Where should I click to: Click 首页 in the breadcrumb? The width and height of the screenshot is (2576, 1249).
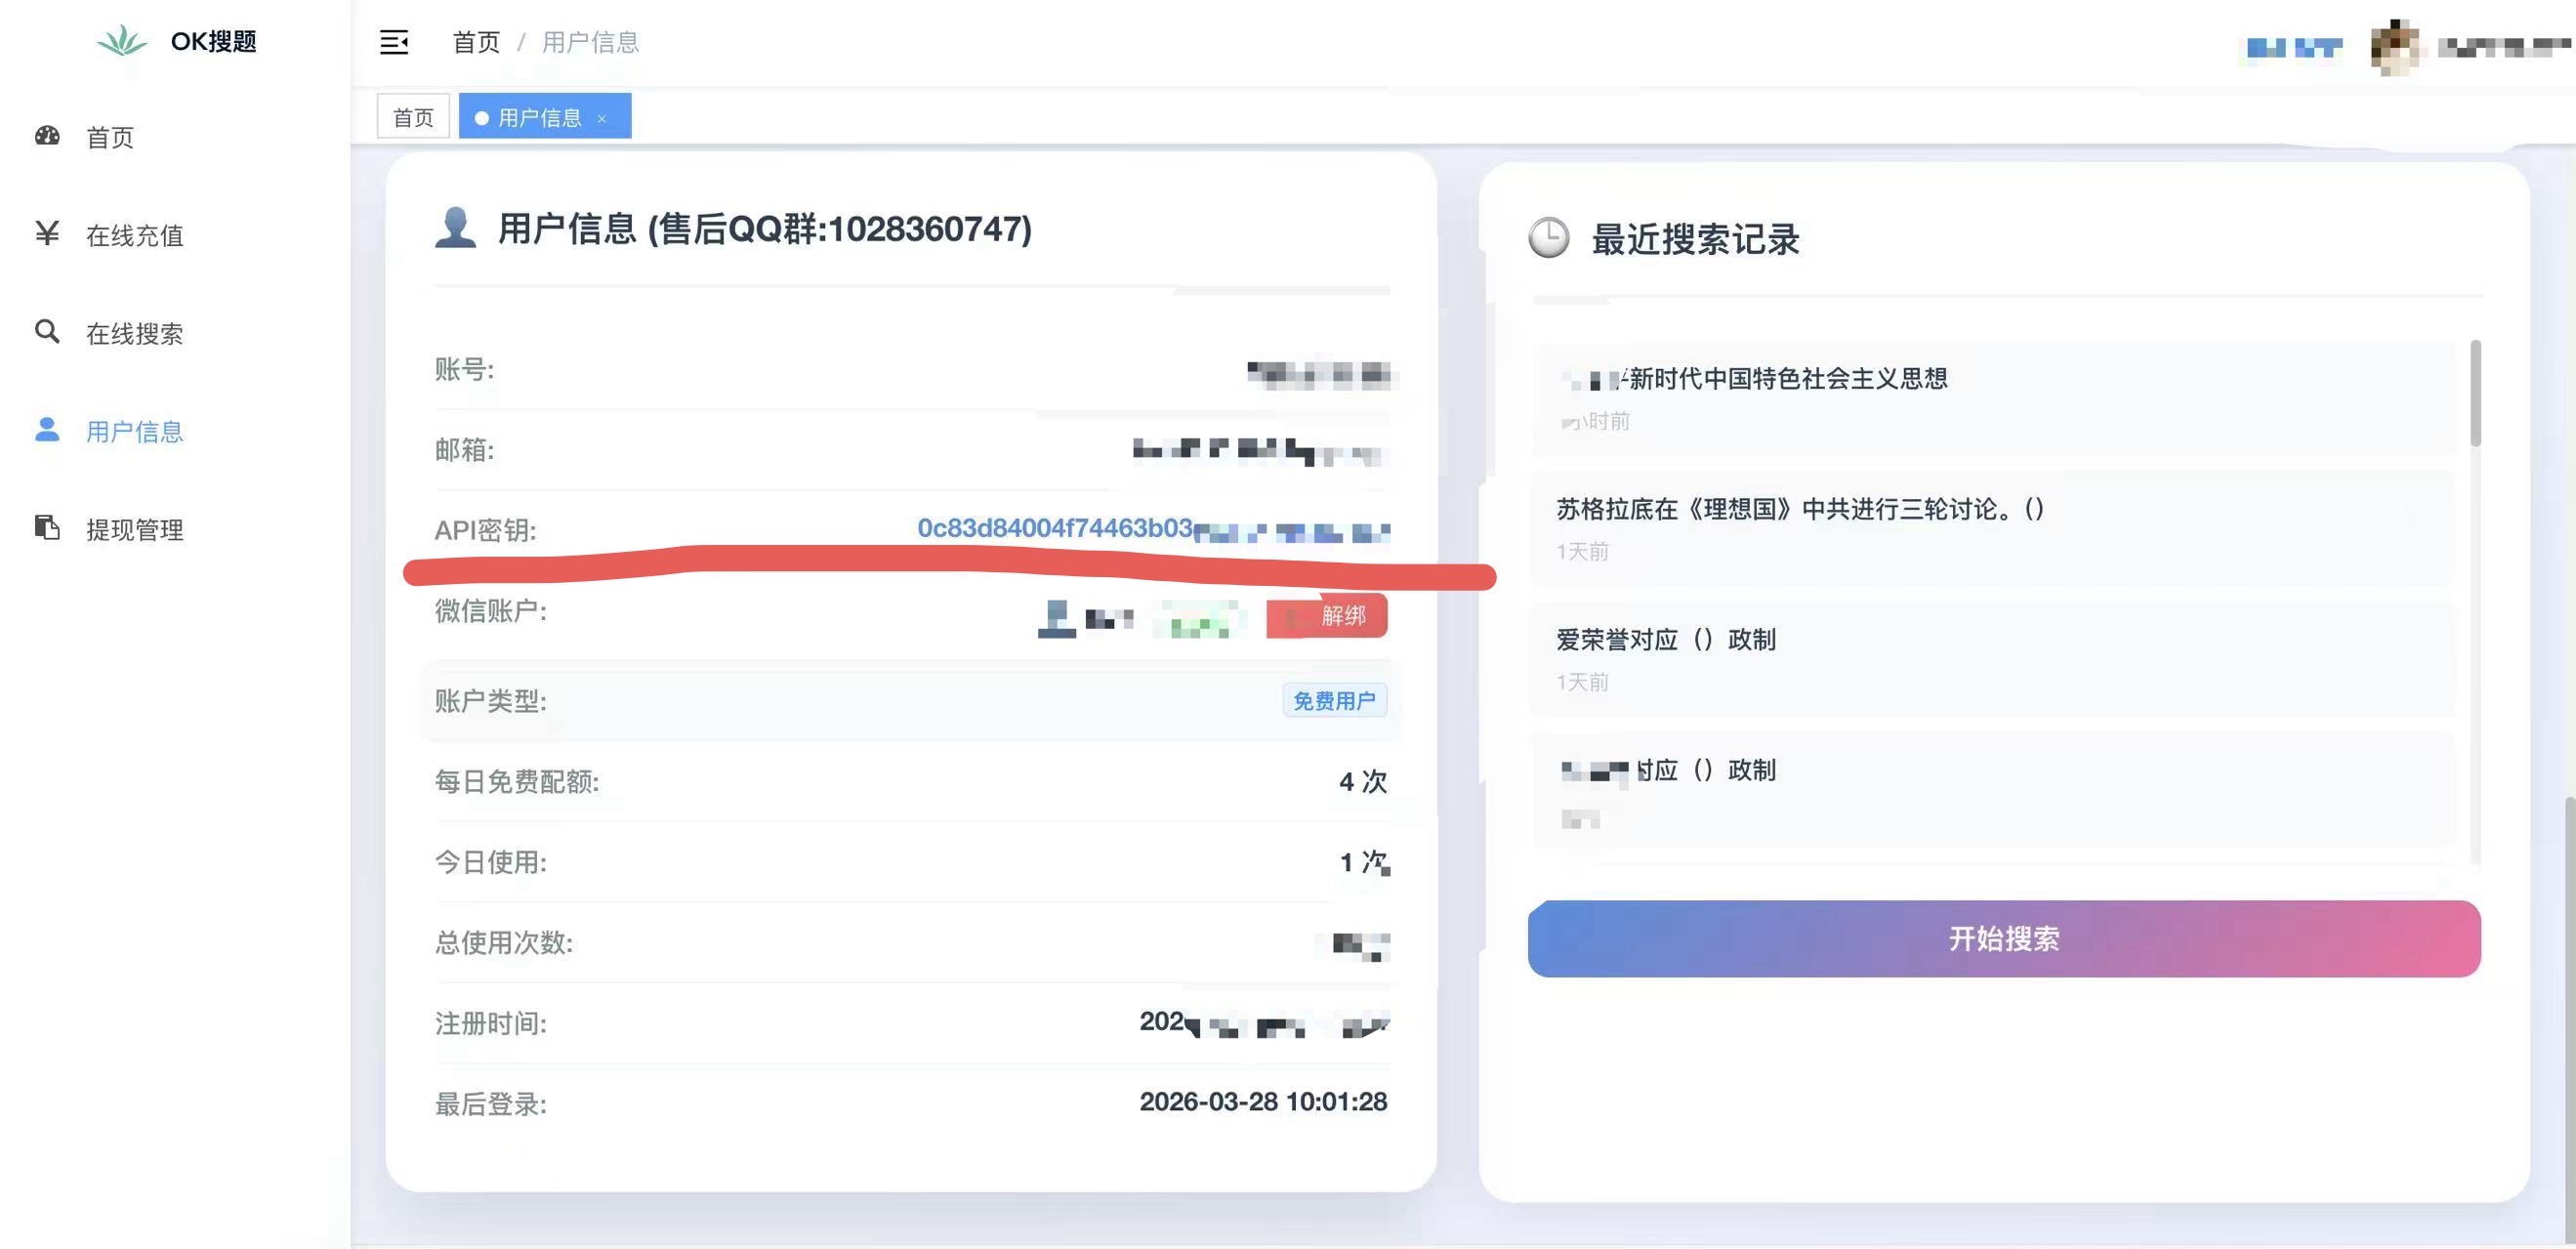pos(475,42)
